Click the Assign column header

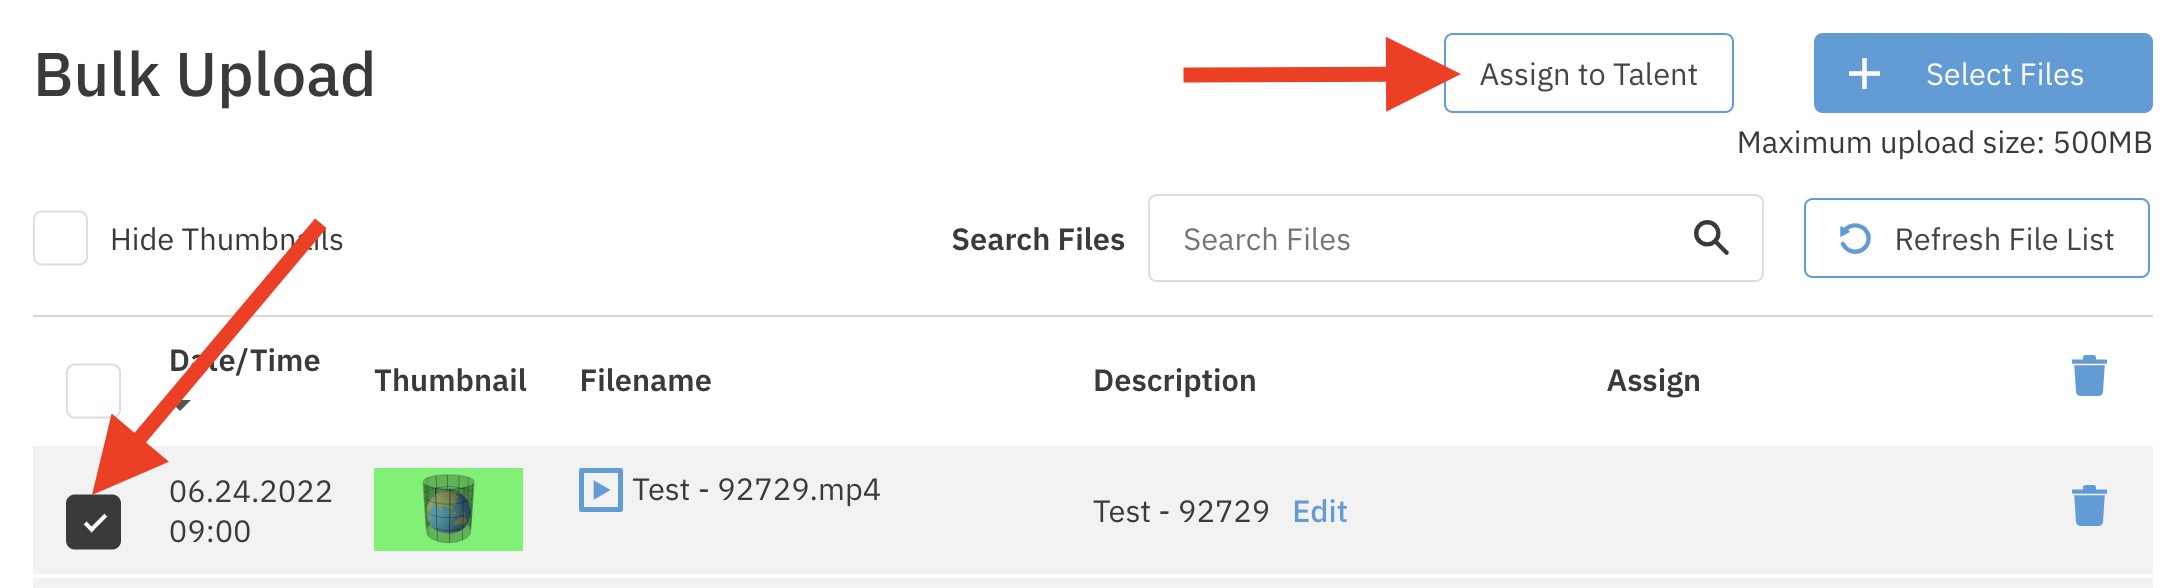(1653, 380)
